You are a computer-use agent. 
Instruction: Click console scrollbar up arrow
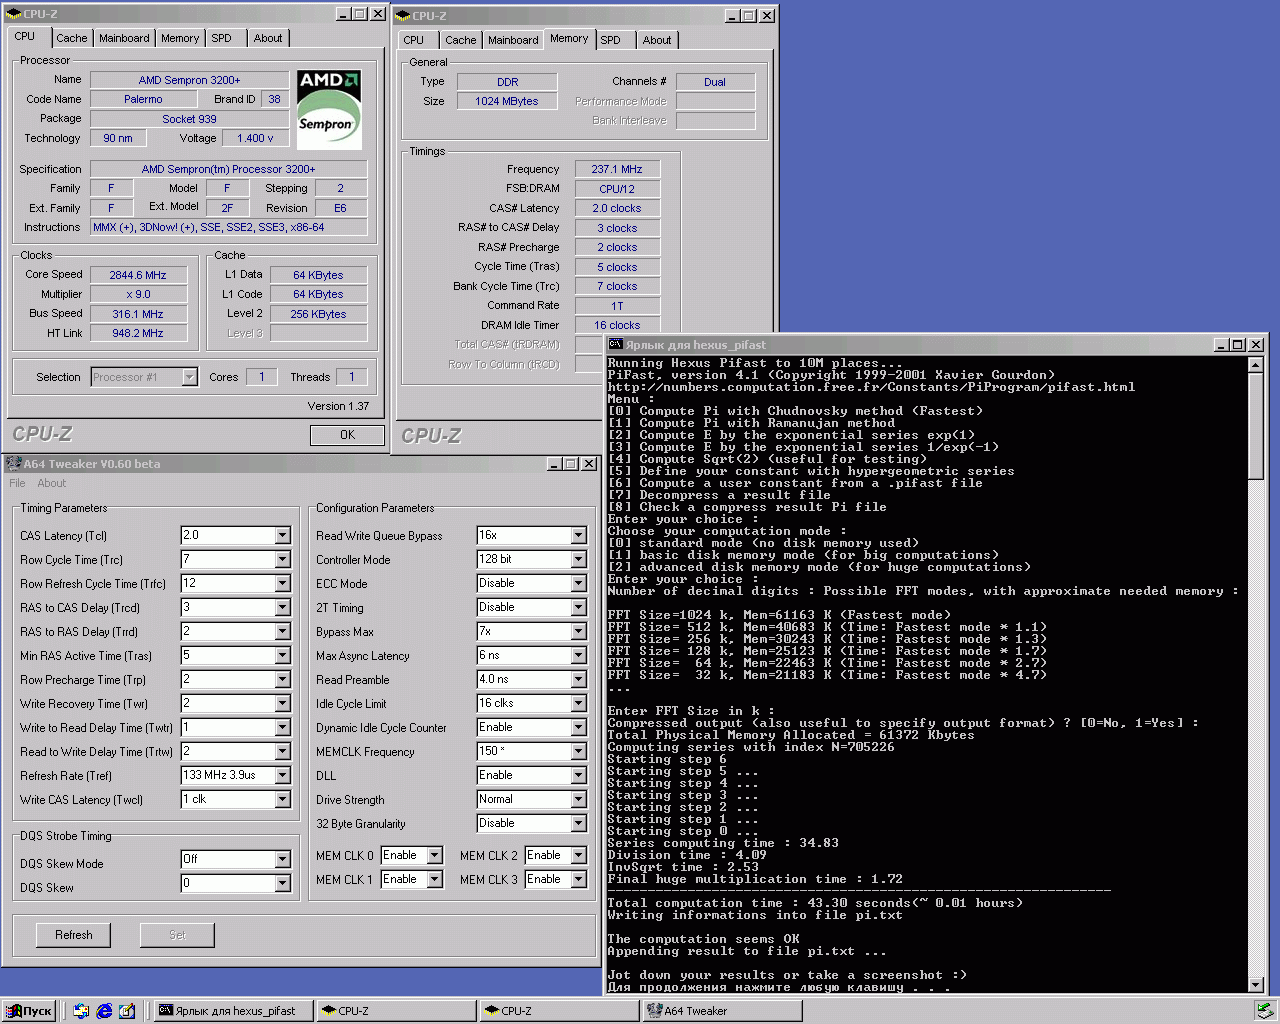[x=1257, y=365]
